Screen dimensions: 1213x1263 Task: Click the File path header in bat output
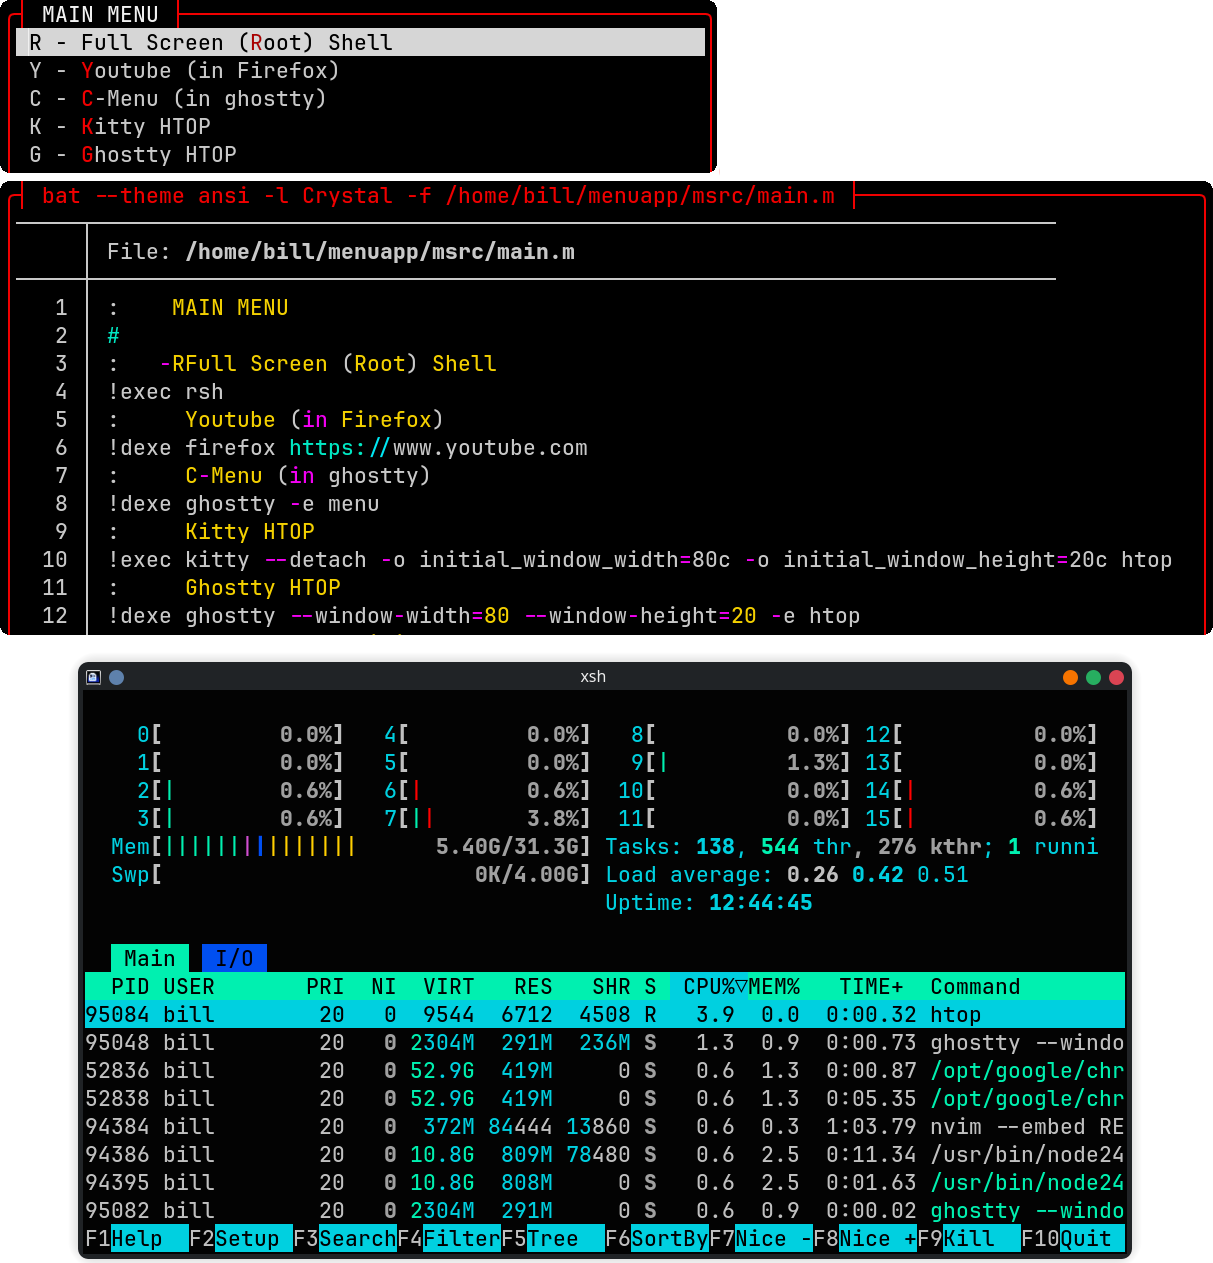point(341,251)
